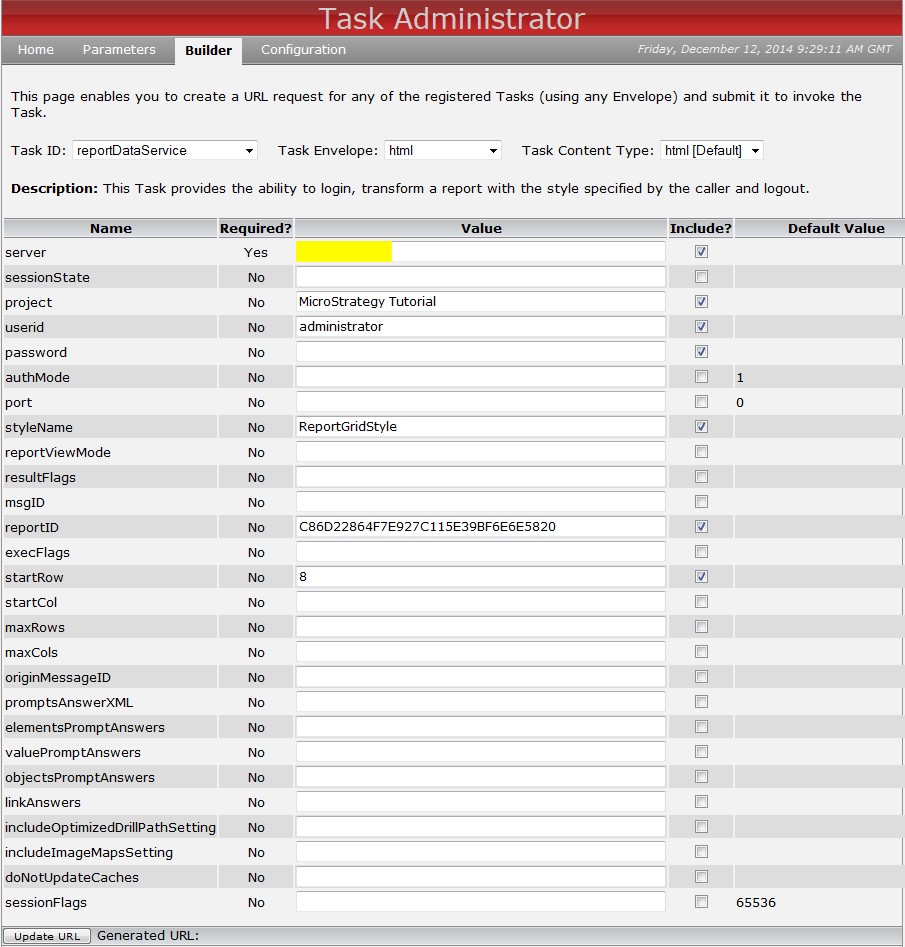The width and height of the screenshot is (905, 947).
Task: Open the Task ID dropdown
Action: tap(165, 150)
